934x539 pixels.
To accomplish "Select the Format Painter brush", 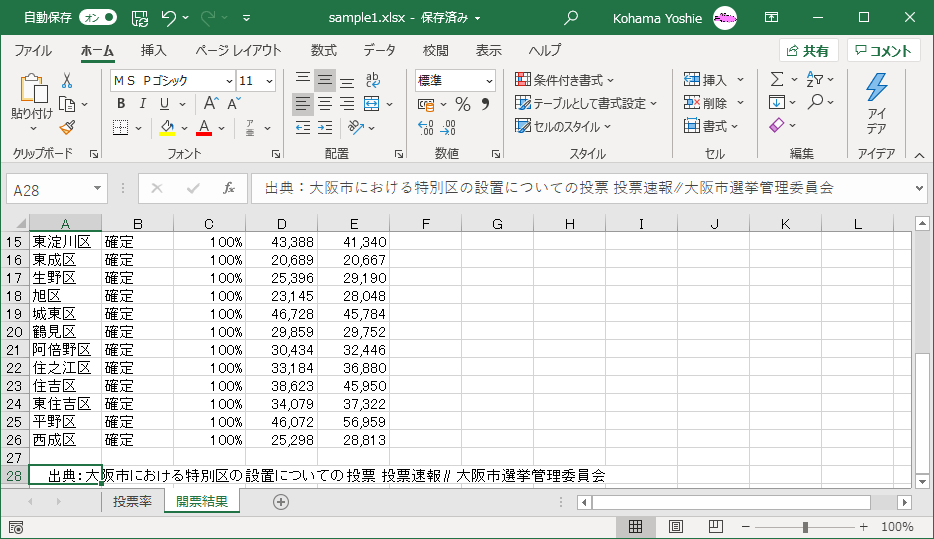I will [x=67, y=127].
